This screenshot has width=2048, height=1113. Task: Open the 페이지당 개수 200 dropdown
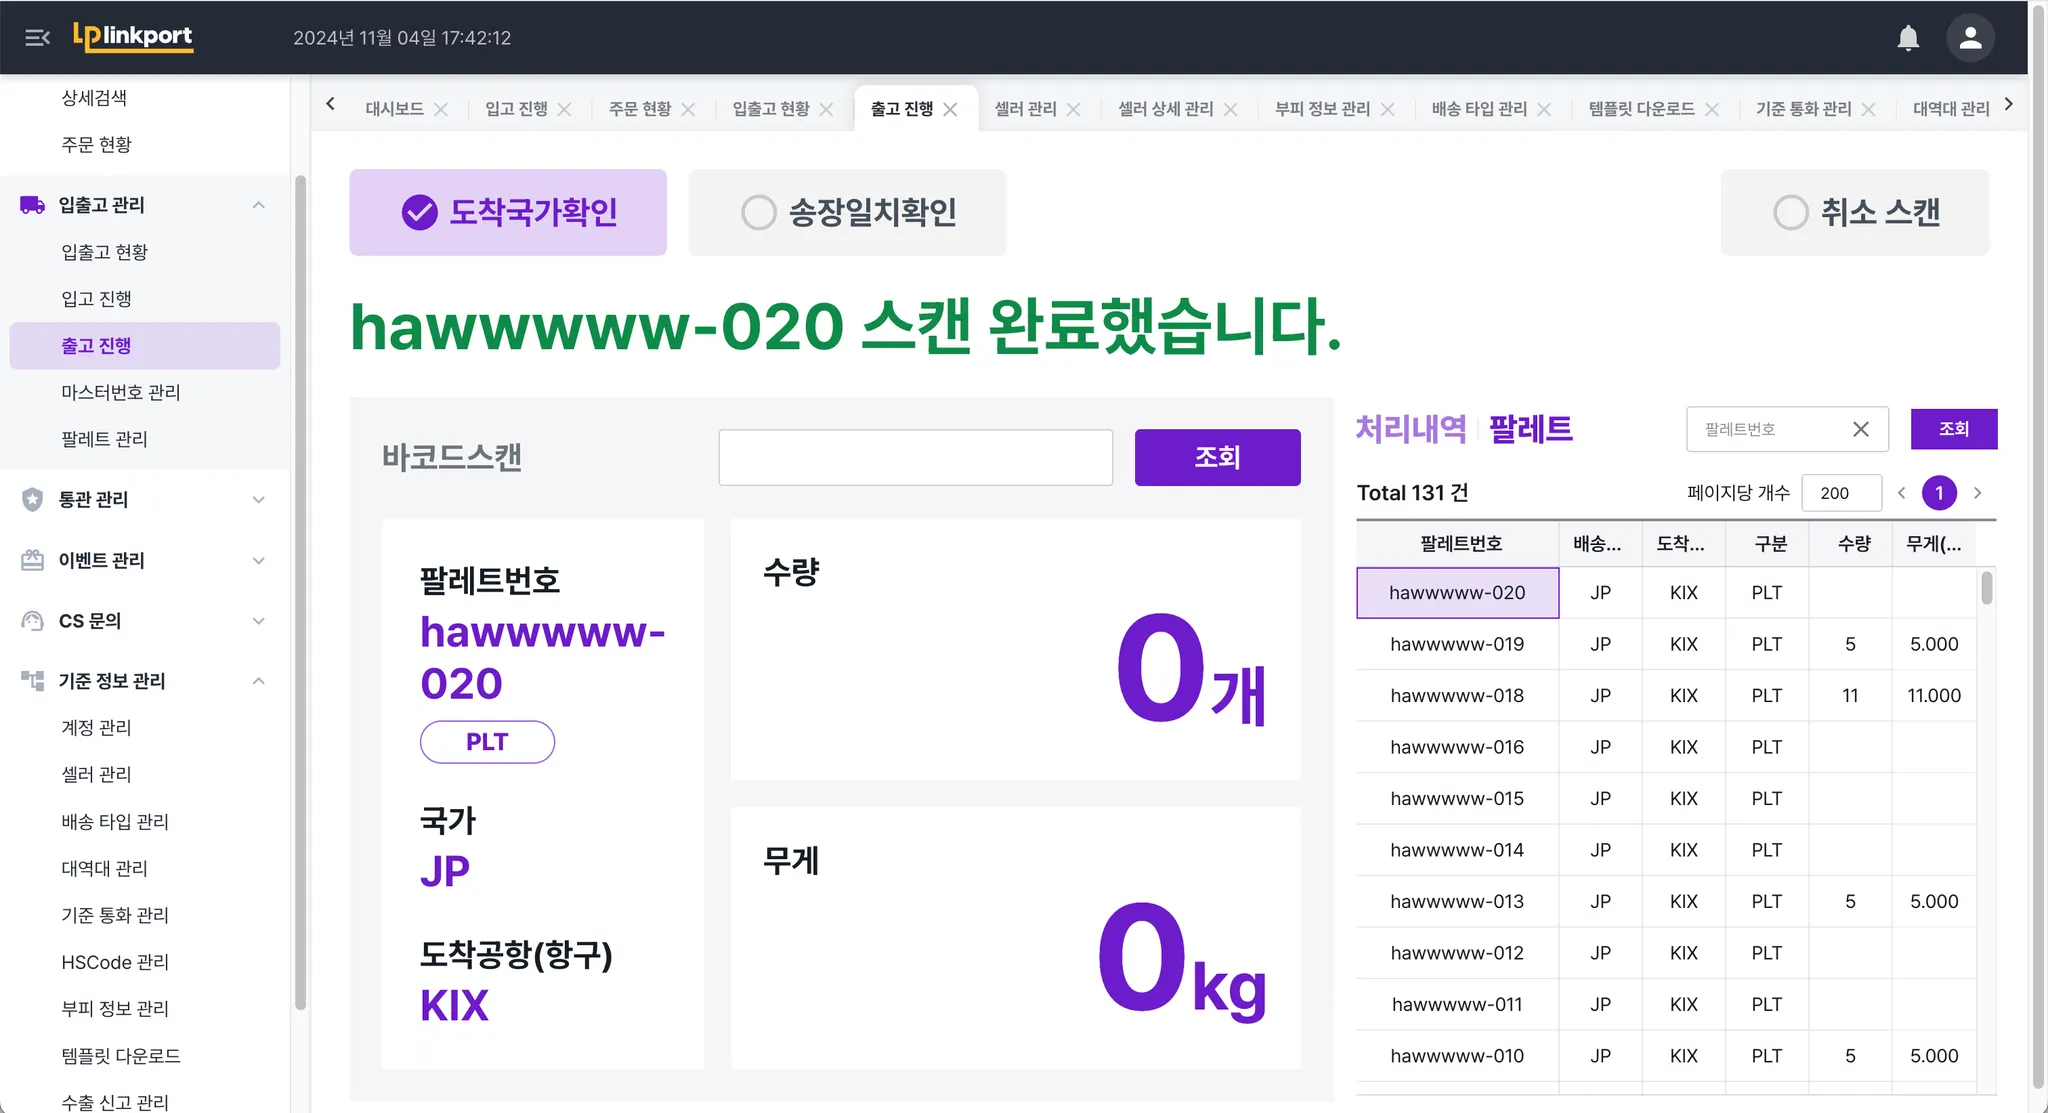click(x=1841, y=493)
